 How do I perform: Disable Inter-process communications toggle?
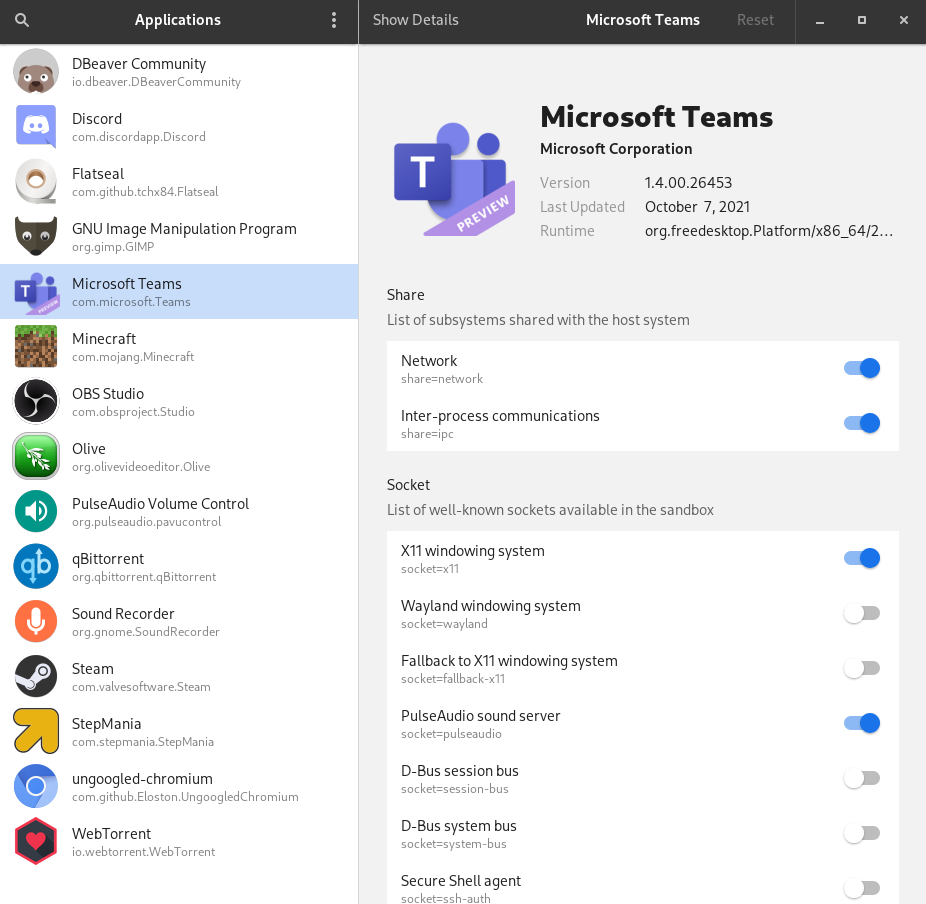(862, 423)
